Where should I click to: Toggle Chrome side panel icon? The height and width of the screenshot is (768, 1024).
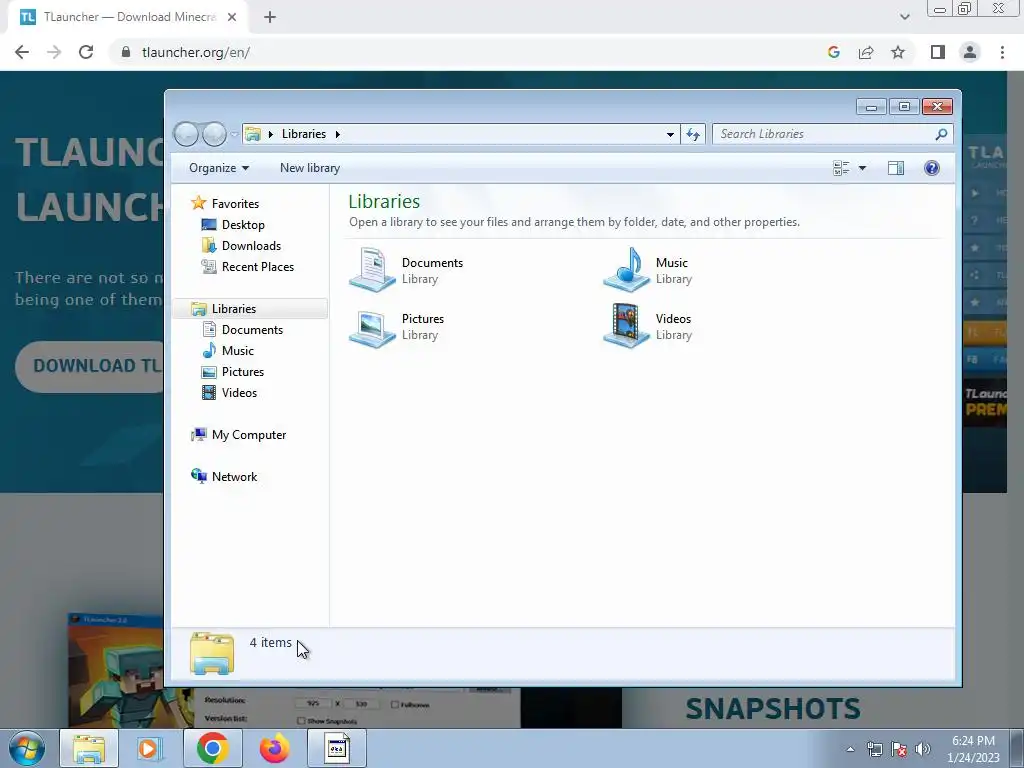(938, 52)
